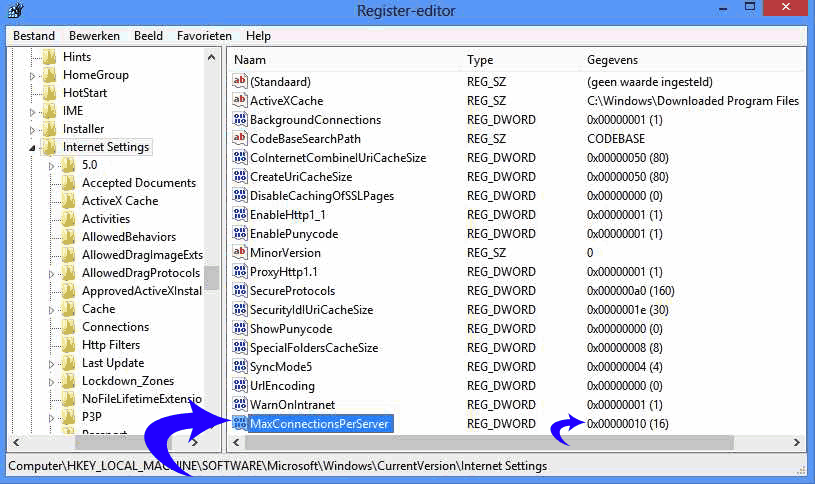Viewport: 815px width, 484px height.
Task: Expand the IME tree node
Action: 32,112
